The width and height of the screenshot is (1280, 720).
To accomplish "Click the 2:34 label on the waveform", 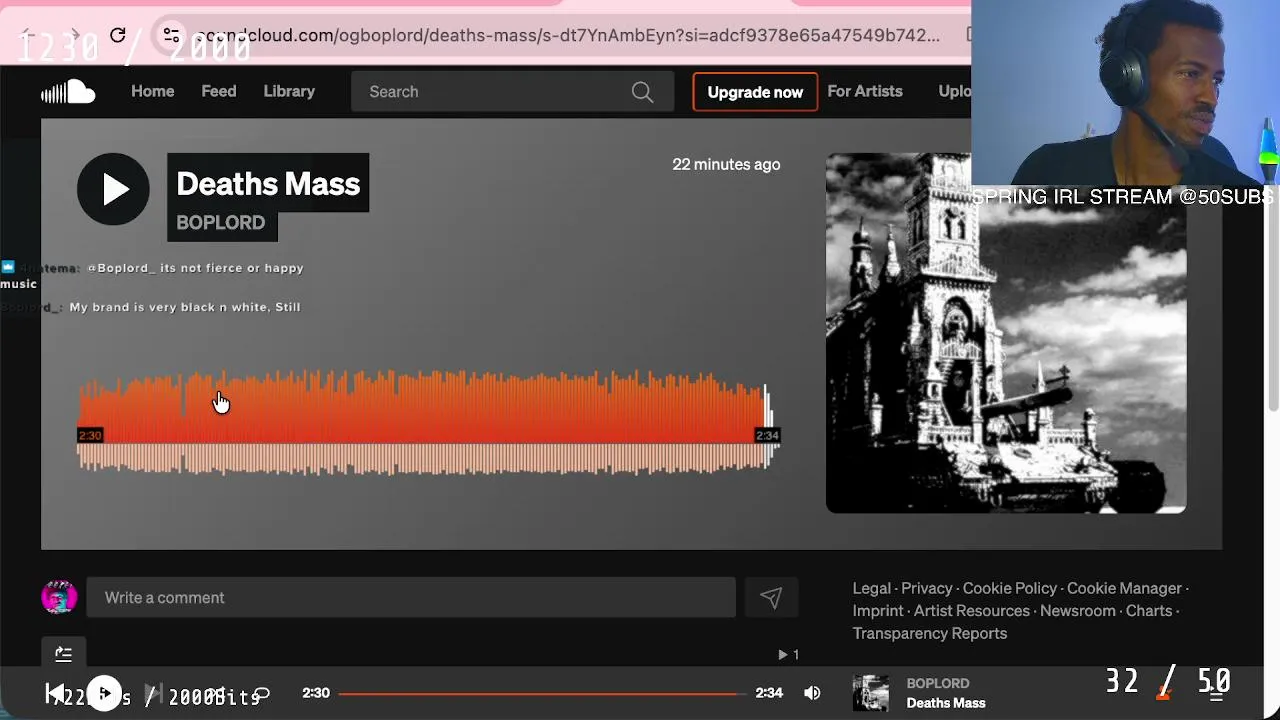I will (767, 435).
